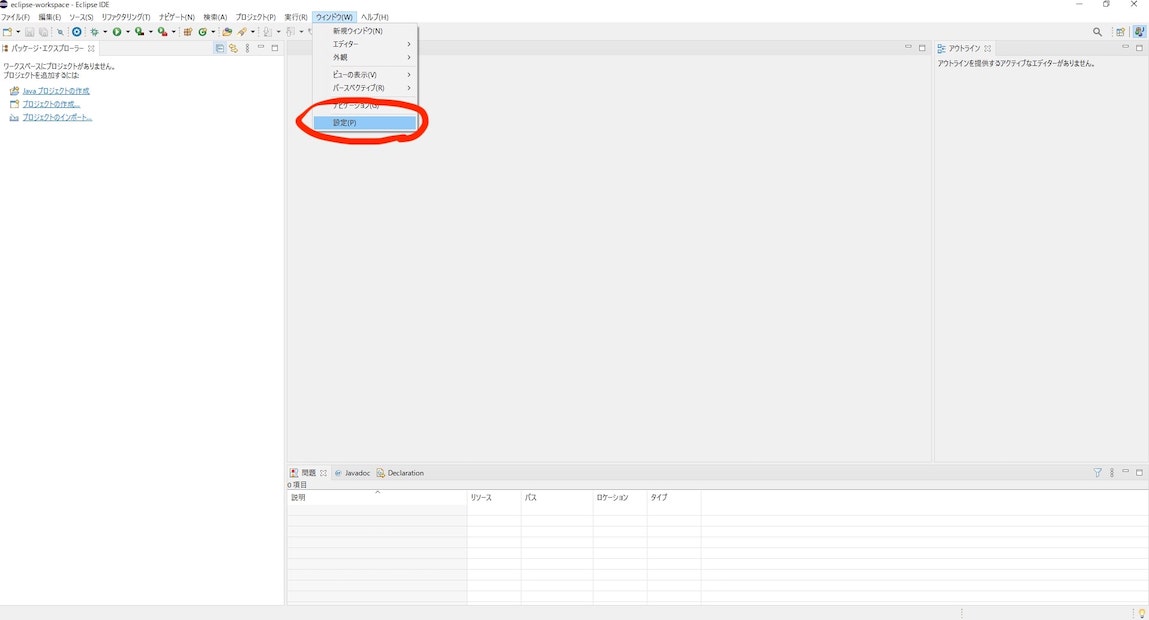This screenshot has height=620, width=1149.
Task: Click the Previous Annotation toolbar icon
Action: (x=290, y=32)
